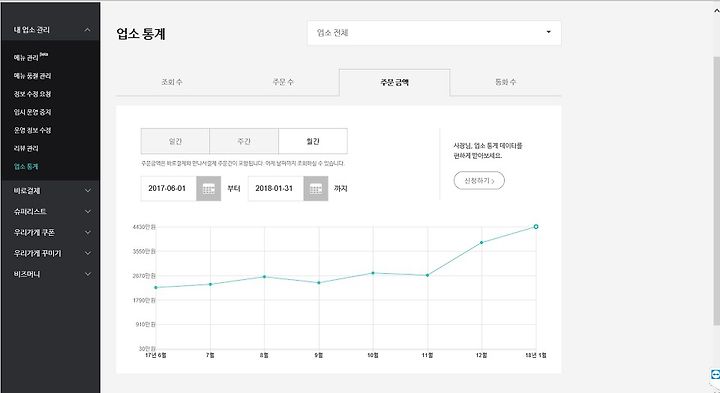The height and width of the screenshot is (393, 720).
Task: Open the end date calendar picker icon
Action: (x=315, y=189)
